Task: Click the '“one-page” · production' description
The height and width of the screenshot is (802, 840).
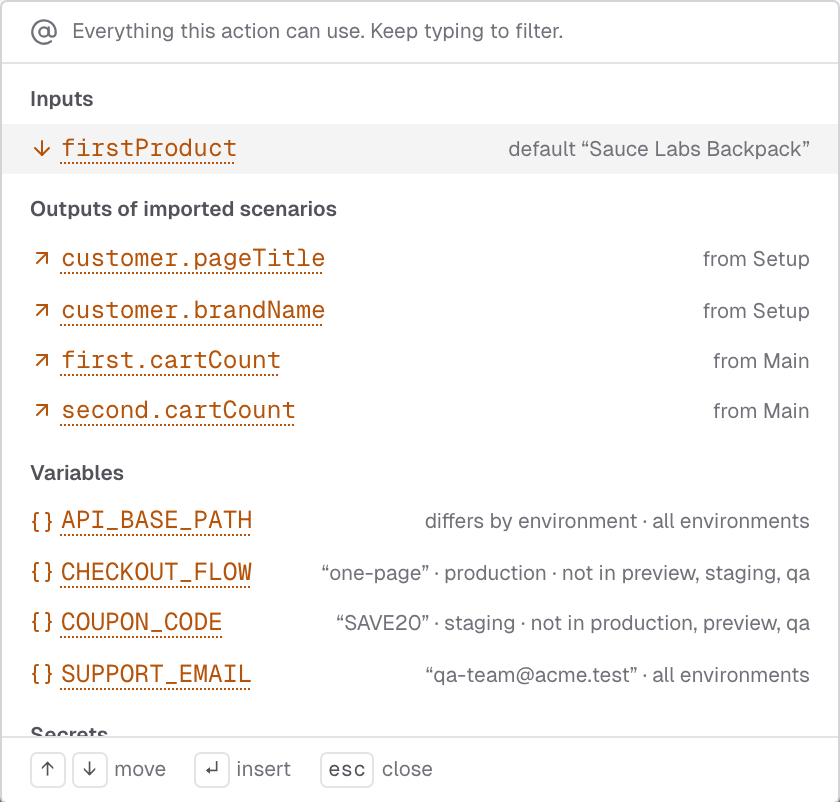Action: tap(434, 573)
